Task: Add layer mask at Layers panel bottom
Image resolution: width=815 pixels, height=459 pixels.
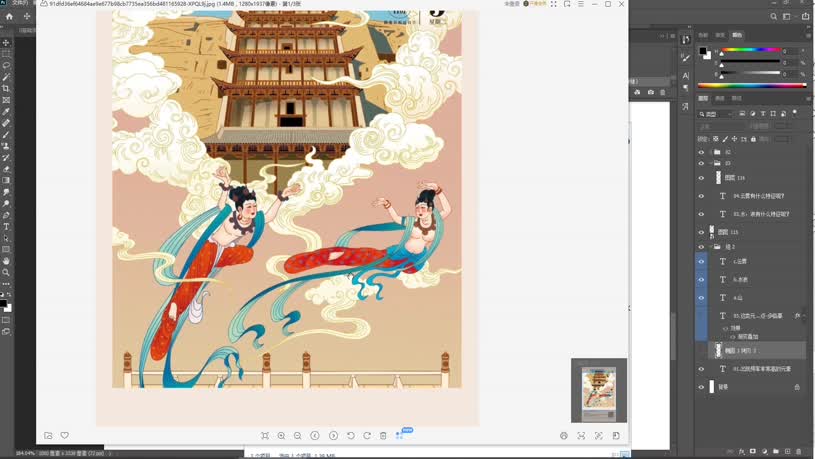Action: (x=753, y=452)
